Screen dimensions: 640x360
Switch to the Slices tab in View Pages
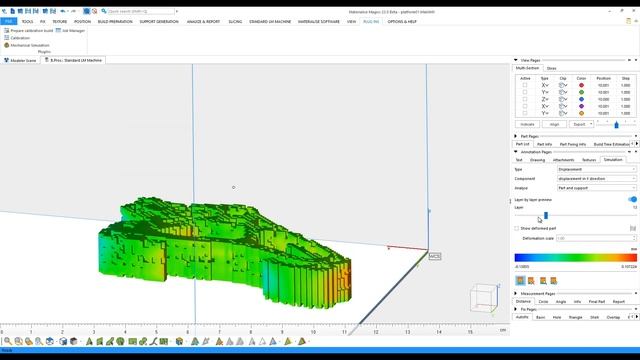tap(551, 69)
